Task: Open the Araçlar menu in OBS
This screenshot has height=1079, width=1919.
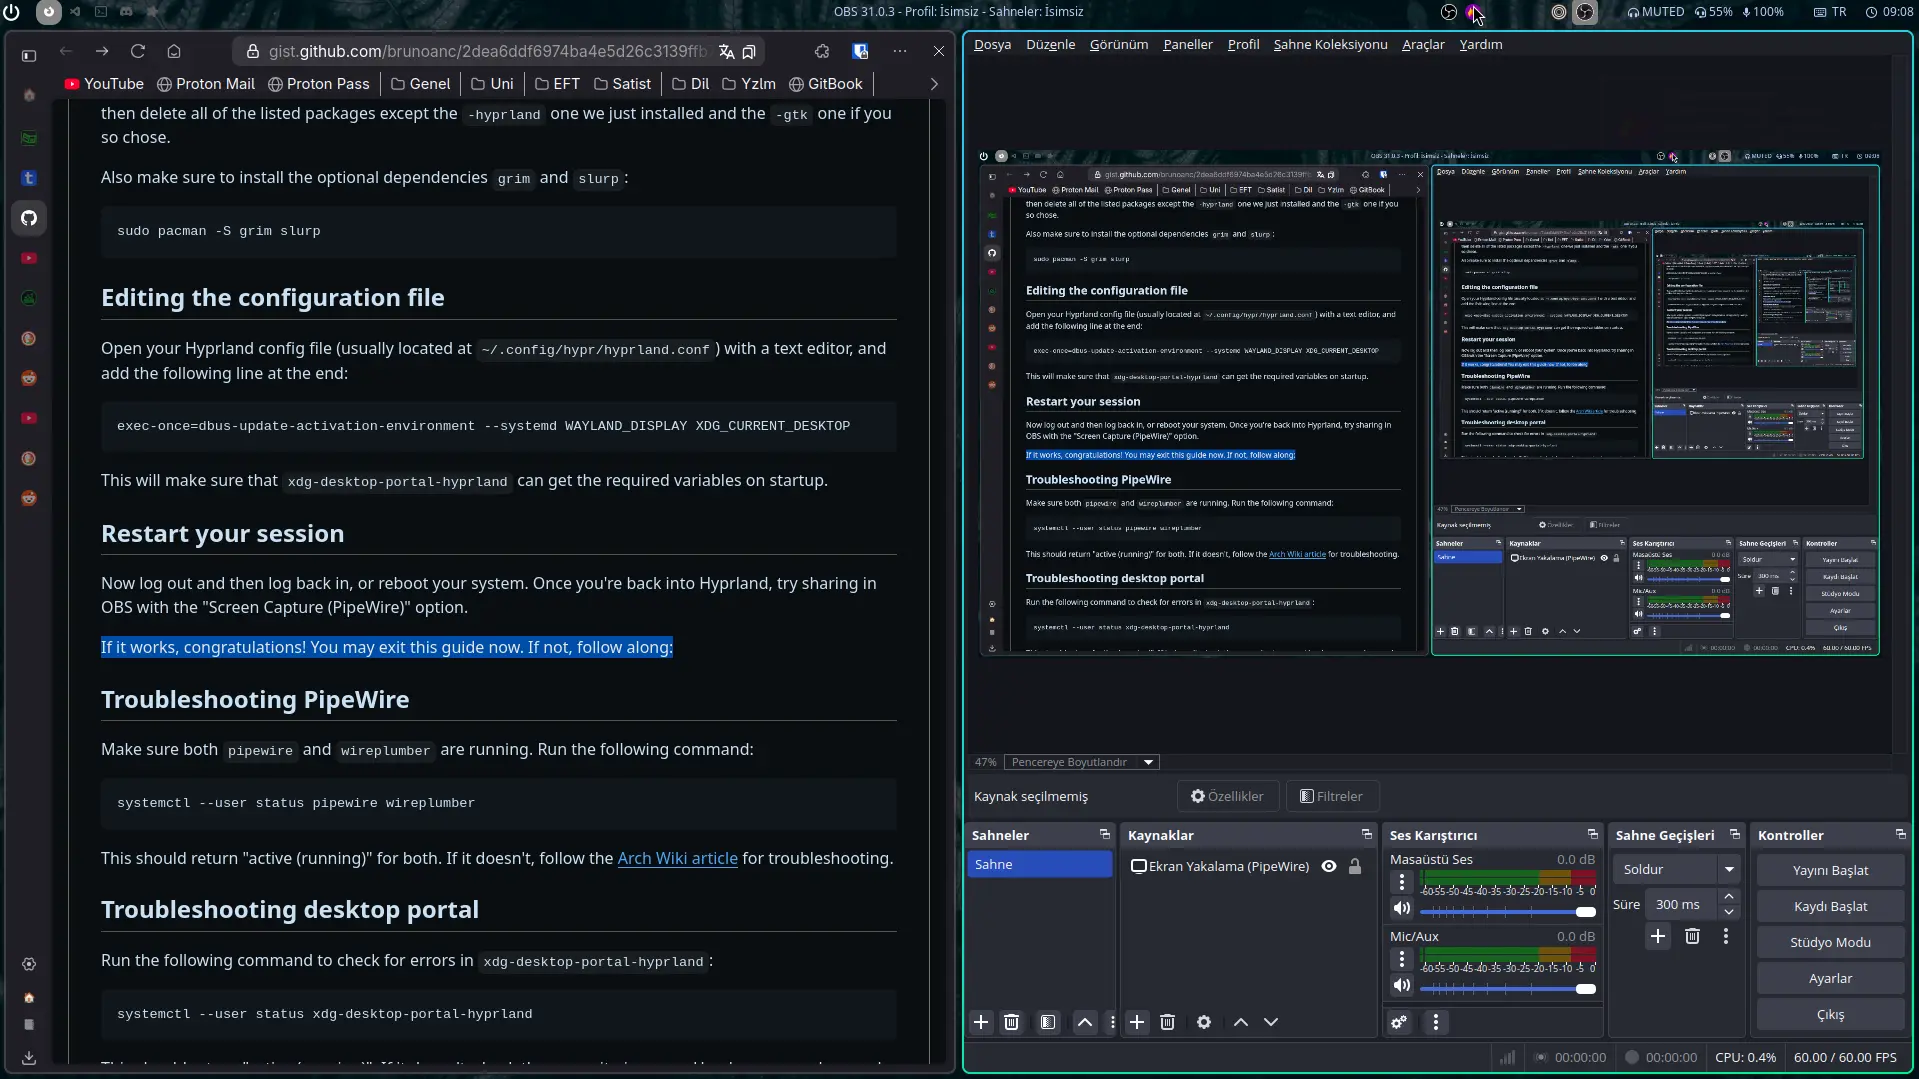Action: (1423, 44)
